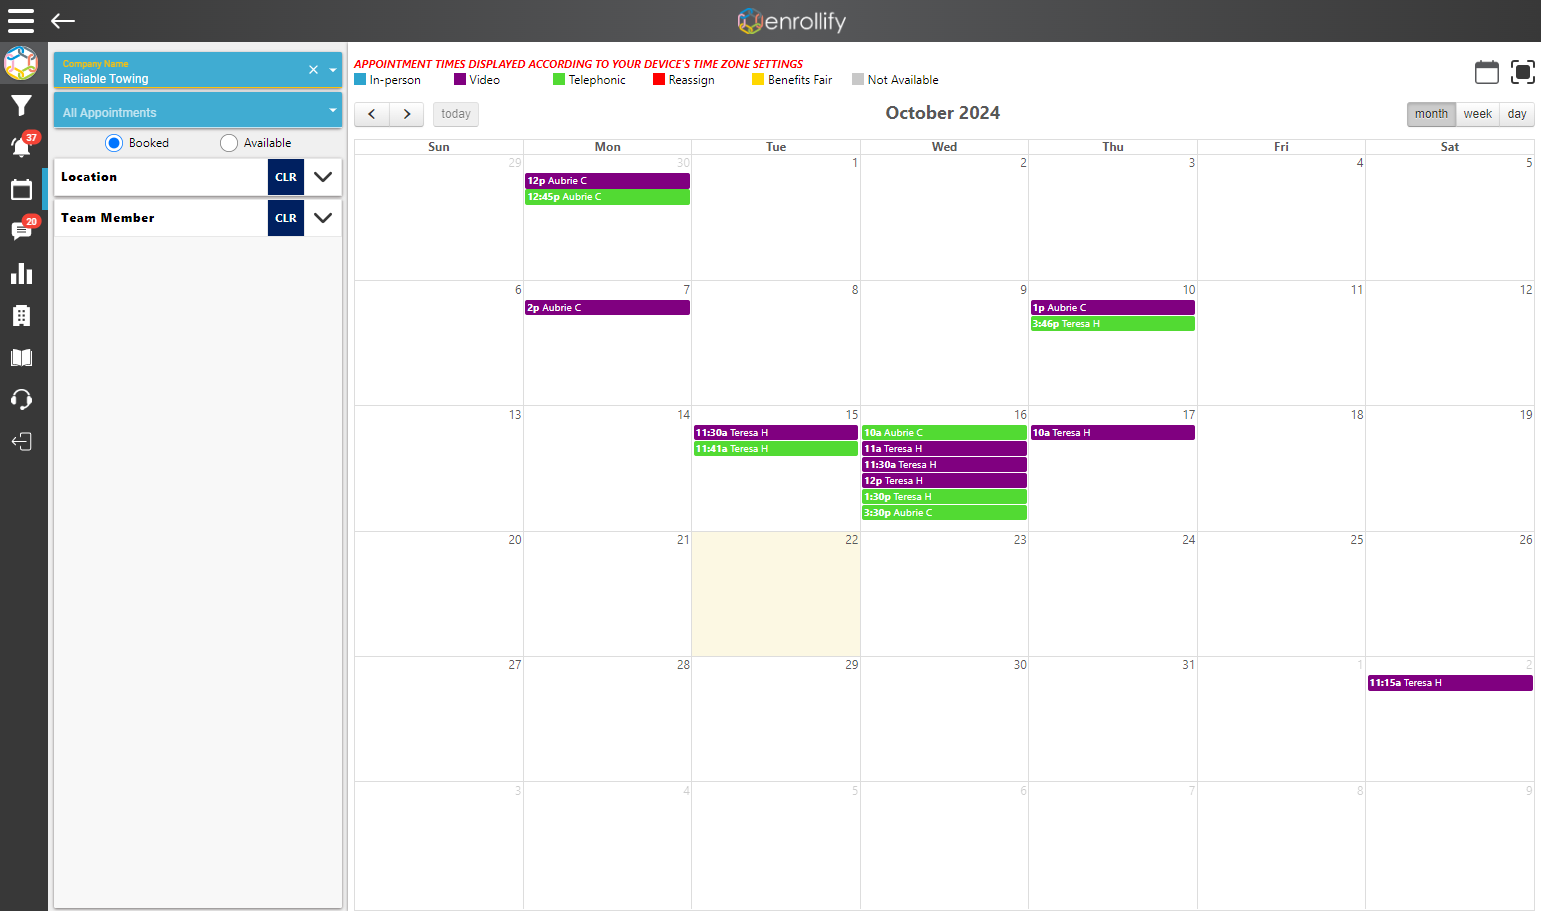Viewport: 1541px width, 911px height.
Task: Go to the next month
Action: 407,114
